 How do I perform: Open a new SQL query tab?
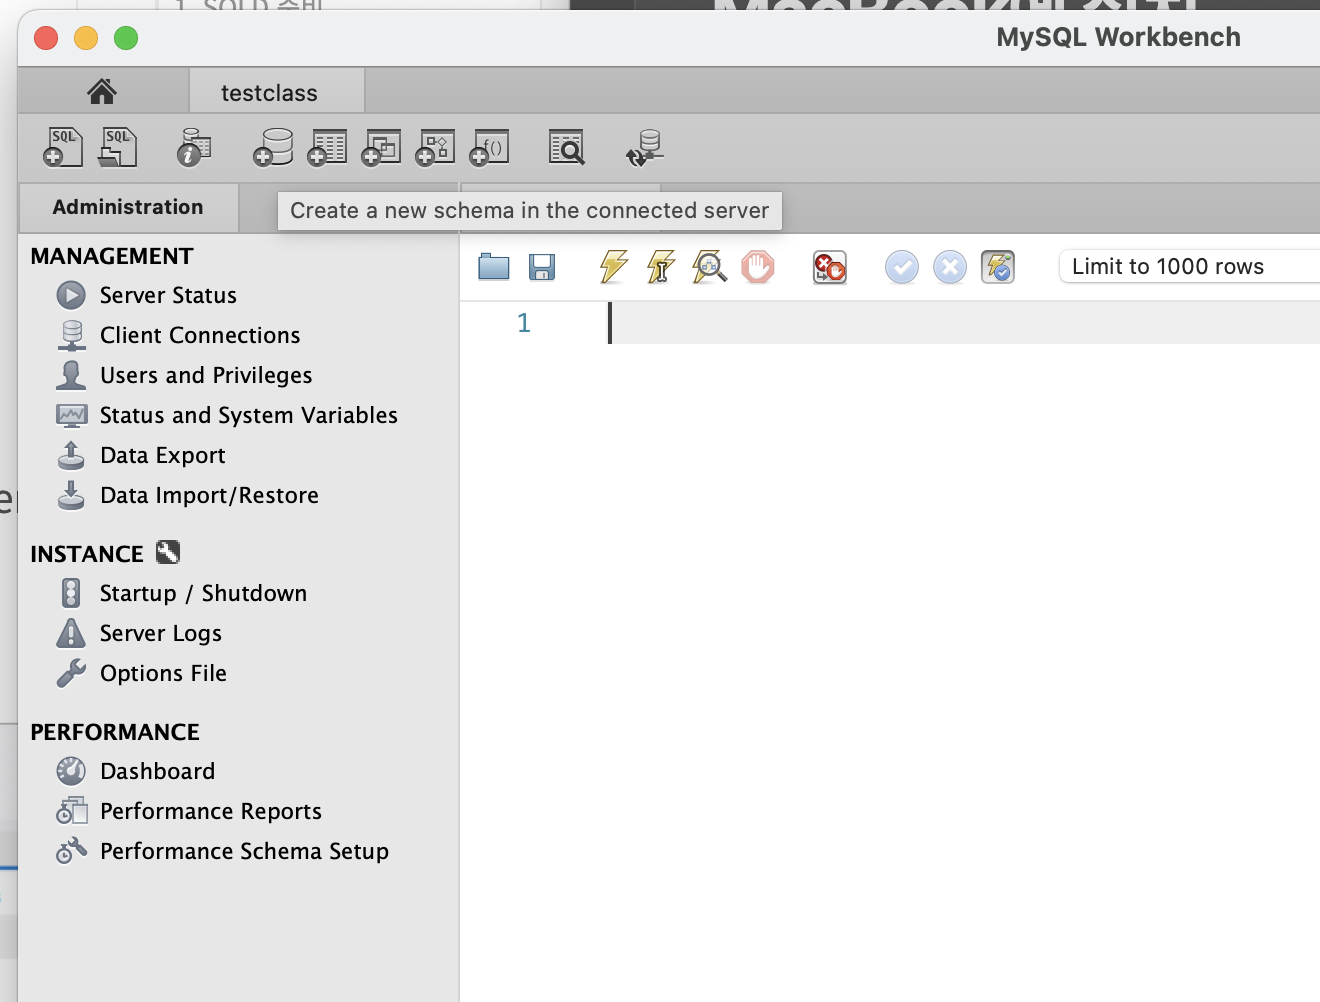click(x=61, y=146)
